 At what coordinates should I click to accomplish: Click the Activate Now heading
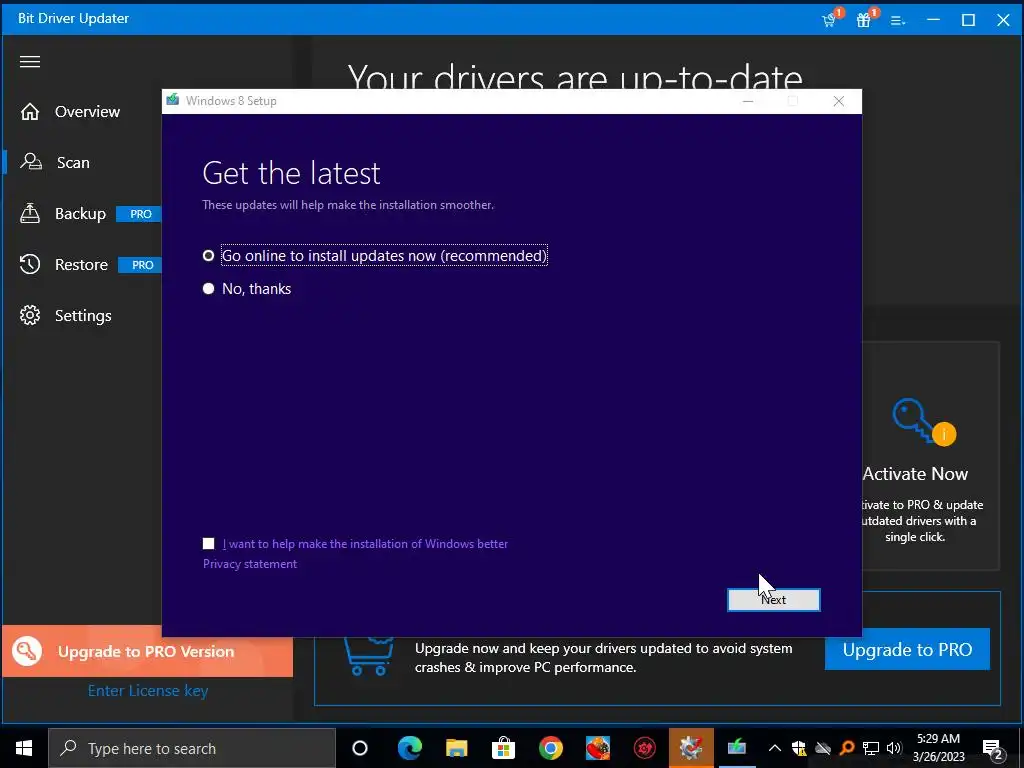[915, 473]
